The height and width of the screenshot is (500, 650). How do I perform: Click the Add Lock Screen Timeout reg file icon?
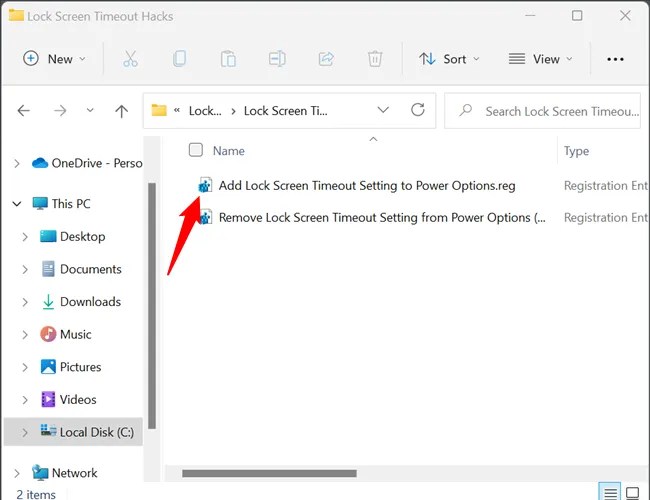205,185
